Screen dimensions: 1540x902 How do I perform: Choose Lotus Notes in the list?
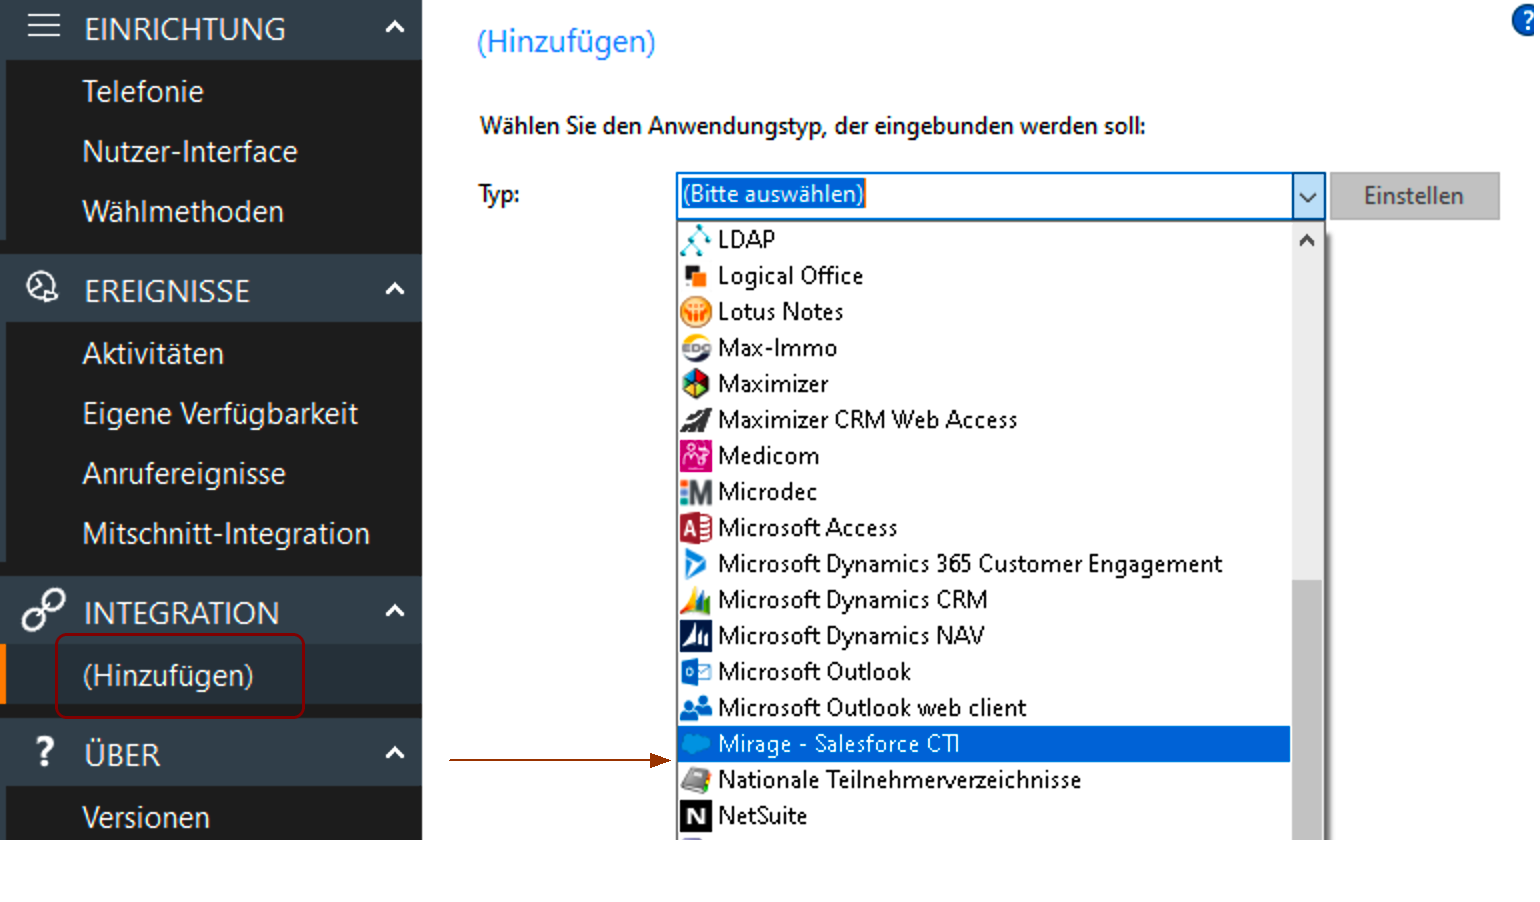(x=984, y=312)
